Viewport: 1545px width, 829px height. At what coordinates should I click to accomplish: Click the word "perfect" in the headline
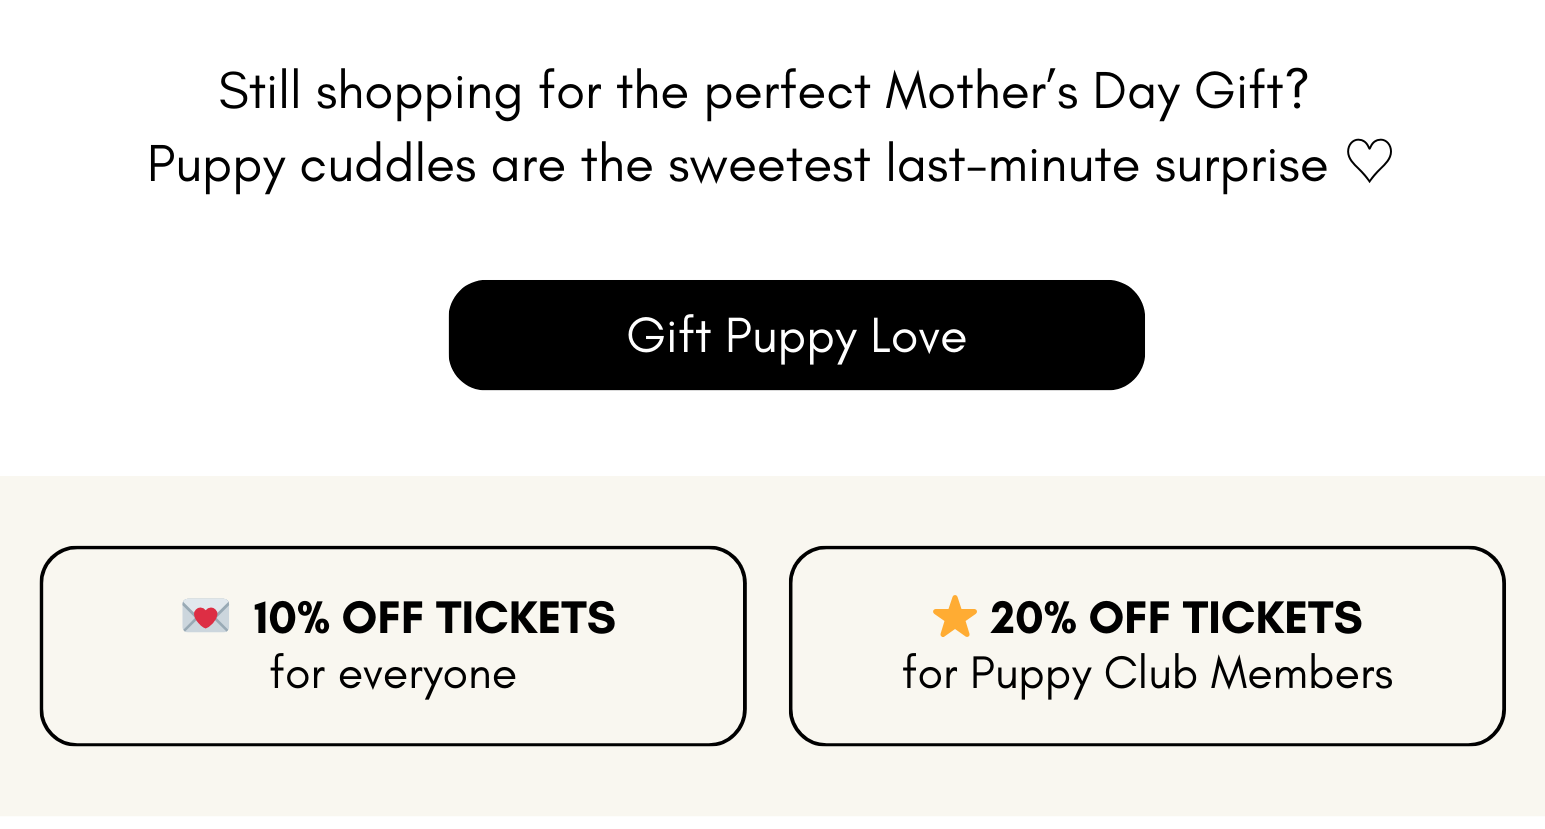(x=787, y=92)
